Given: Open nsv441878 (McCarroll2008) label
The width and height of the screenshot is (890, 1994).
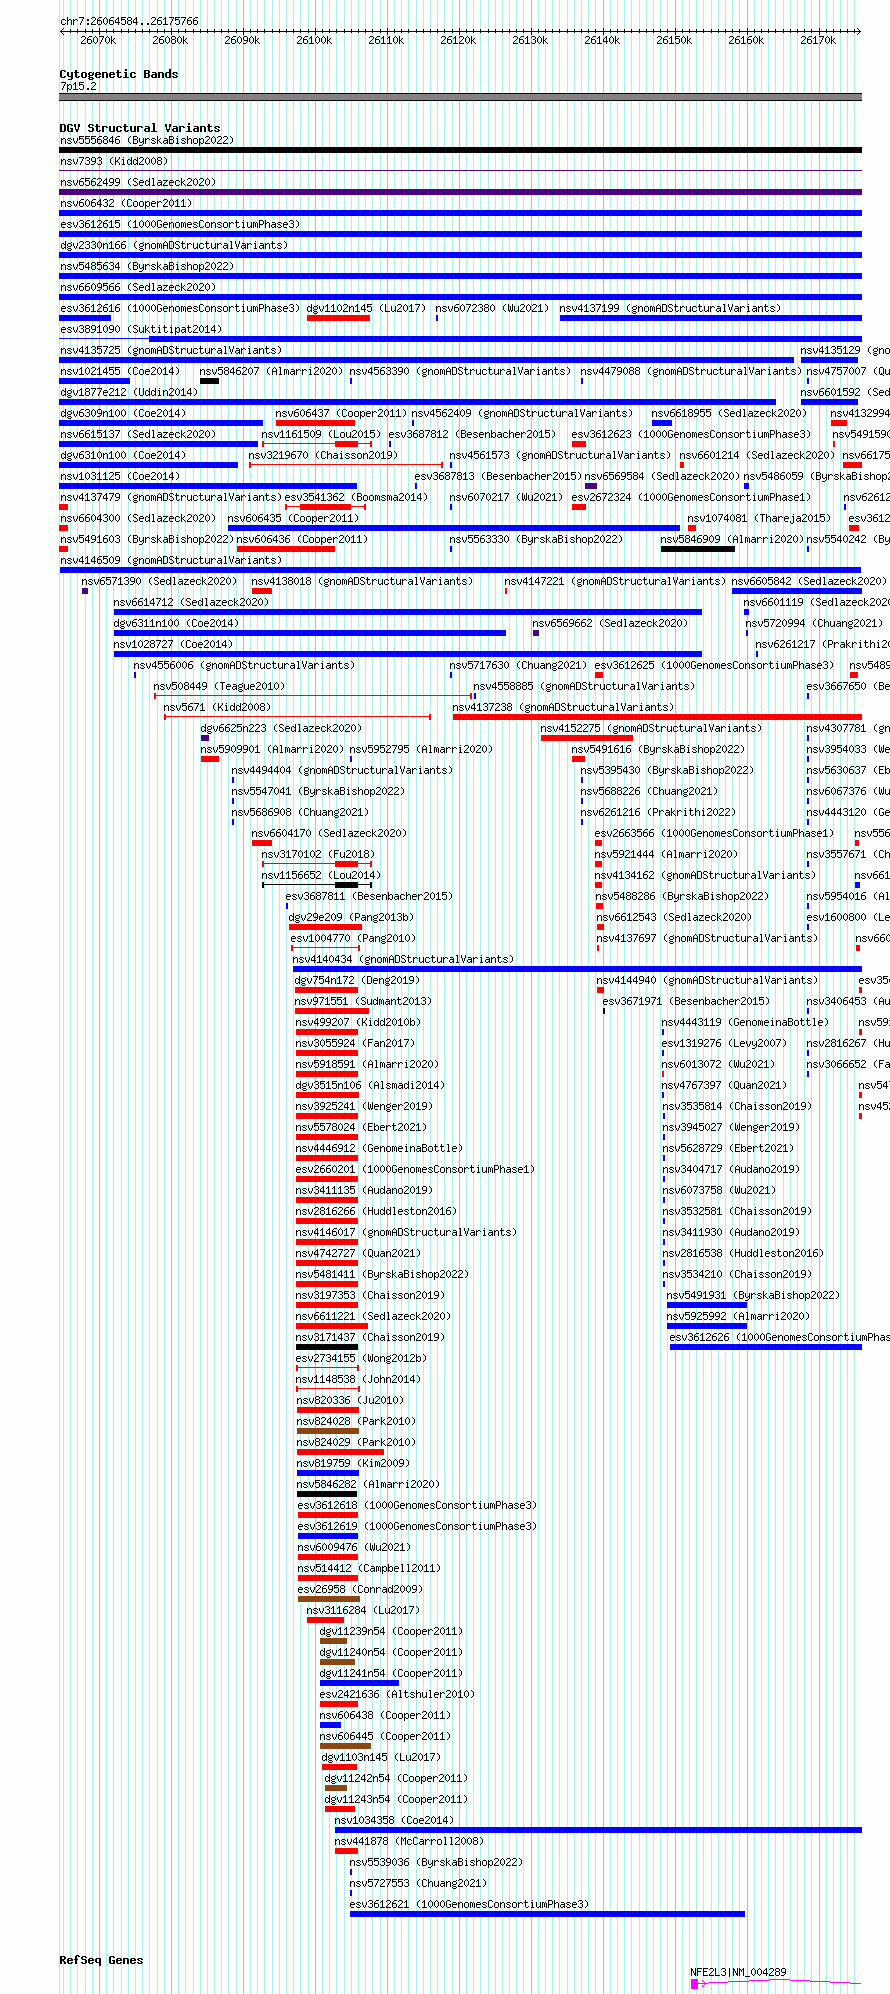Looking at the screenshot, I should click(x=409, y=1842).
